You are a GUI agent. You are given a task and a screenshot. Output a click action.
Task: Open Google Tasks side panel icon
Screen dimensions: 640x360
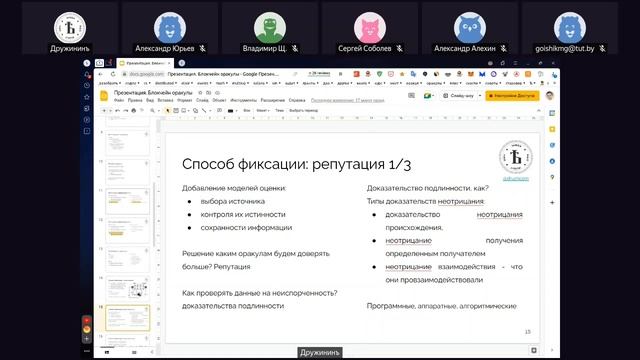coord(552,145)
